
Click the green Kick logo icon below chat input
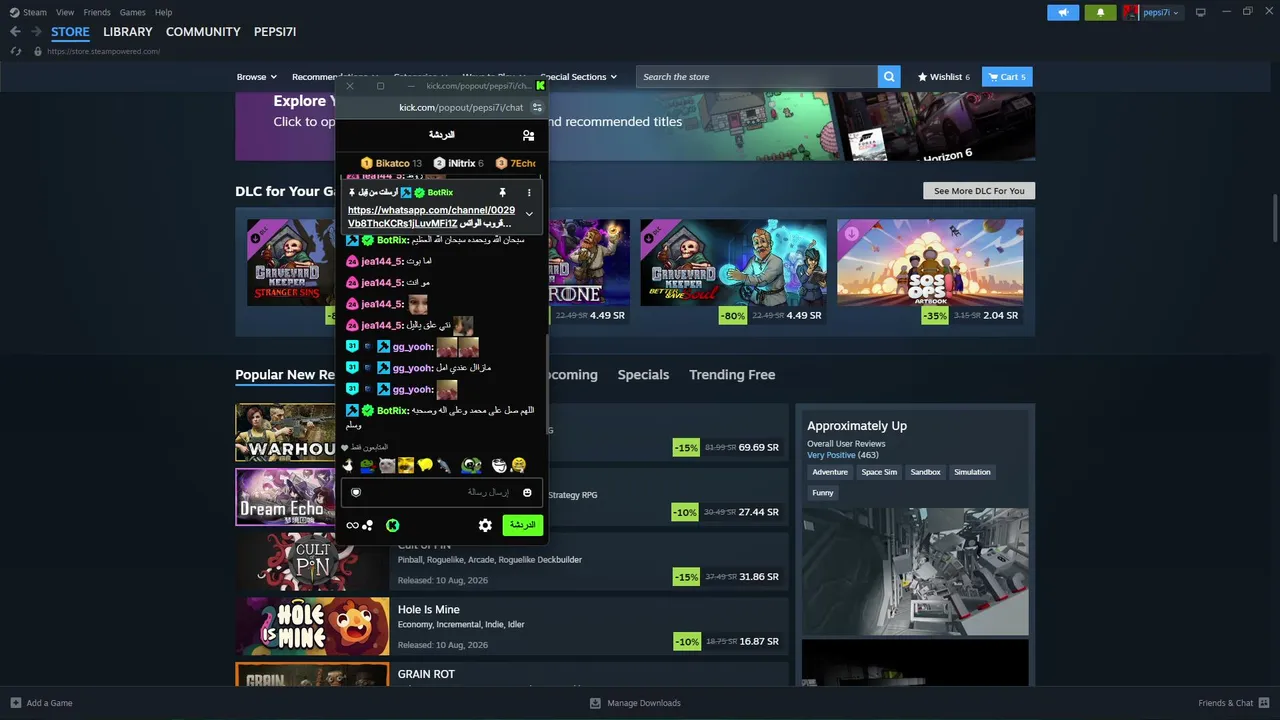click(x=393, y=525)
